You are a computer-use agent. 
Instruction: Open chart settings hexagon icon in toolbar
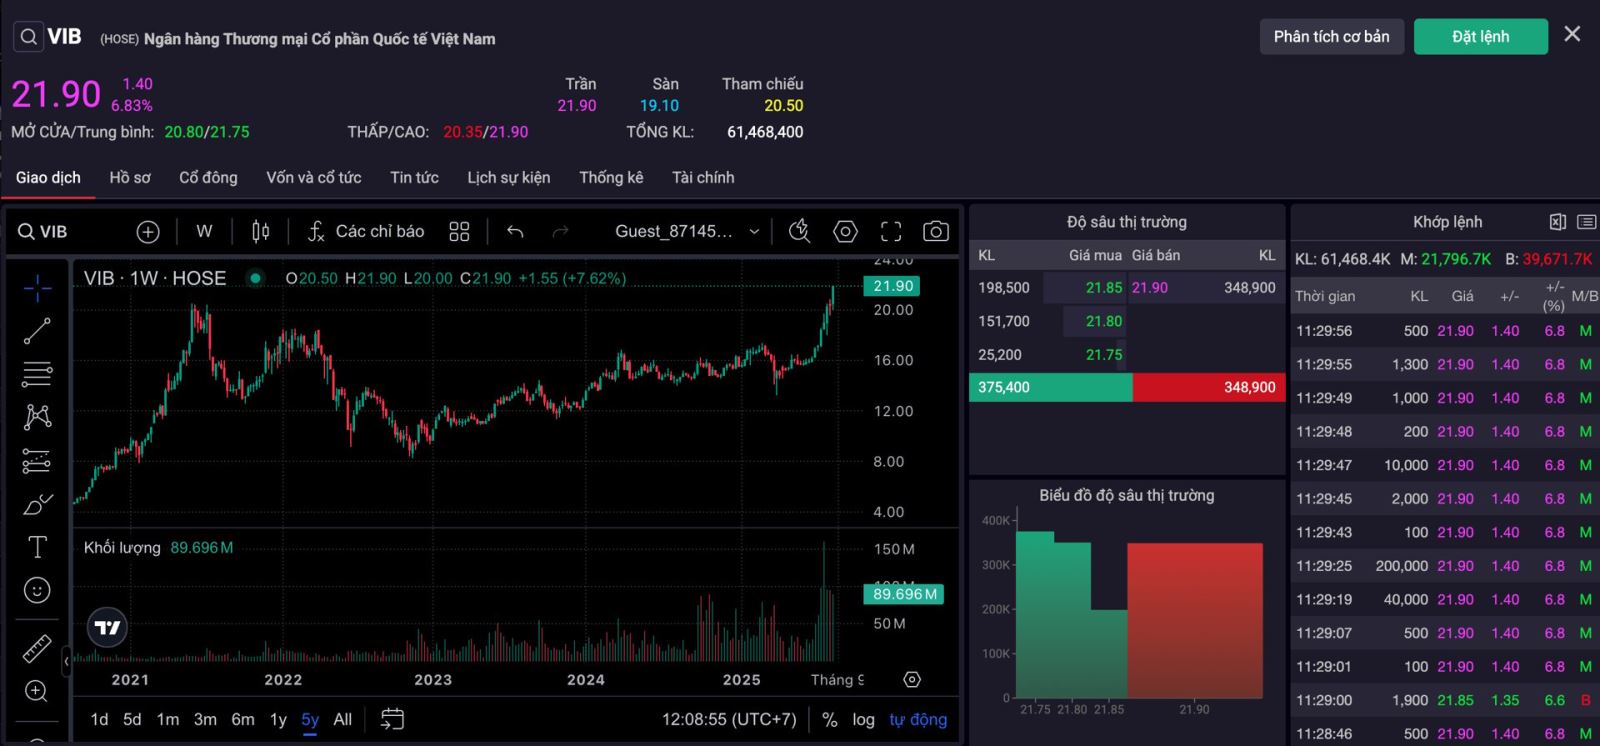845,232
